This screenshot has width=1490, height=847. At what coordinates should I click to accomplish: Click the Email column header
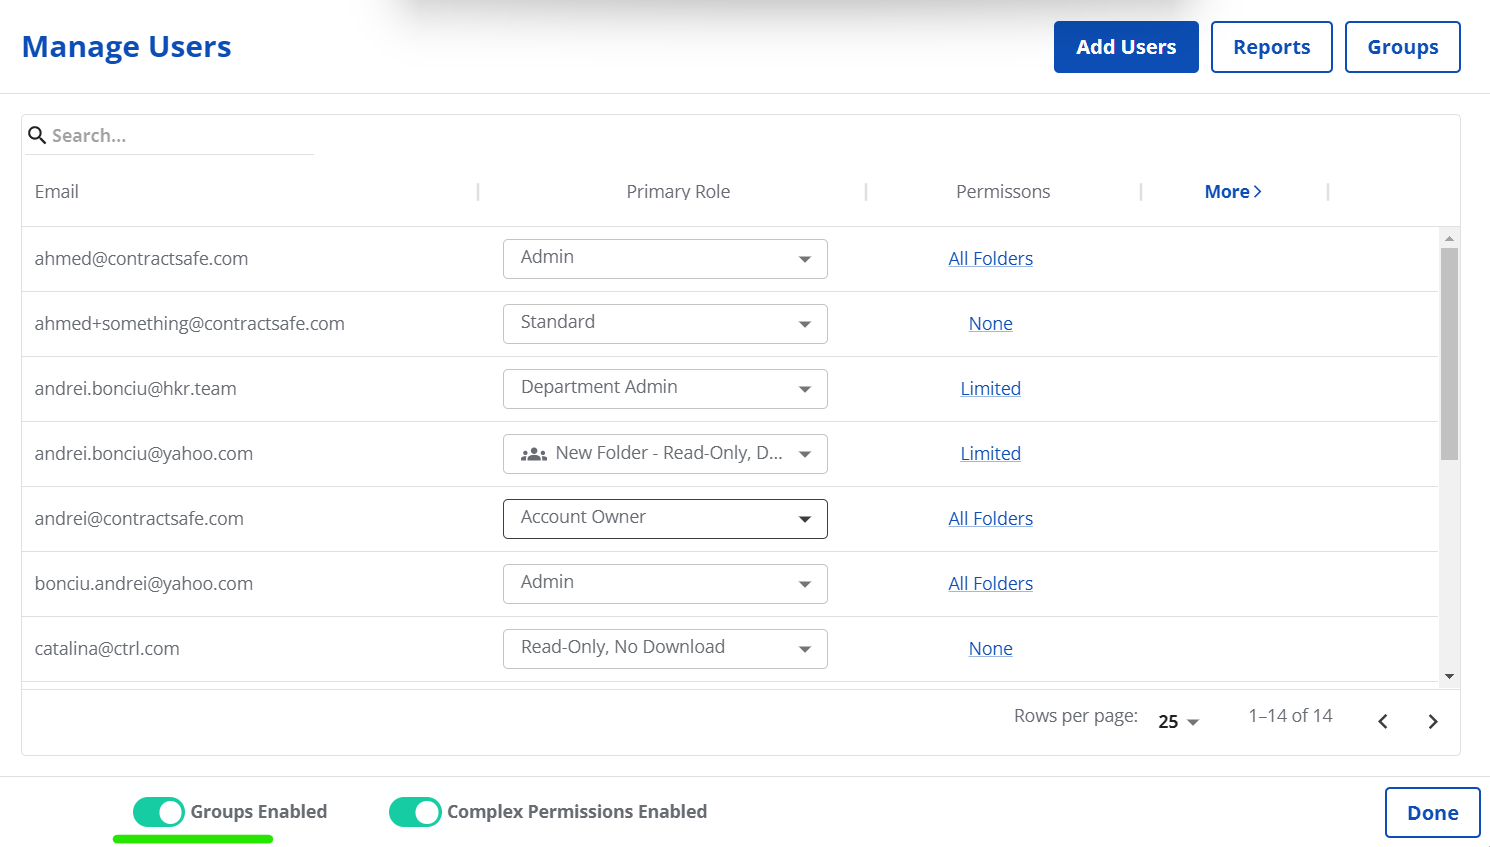(56, 191)
